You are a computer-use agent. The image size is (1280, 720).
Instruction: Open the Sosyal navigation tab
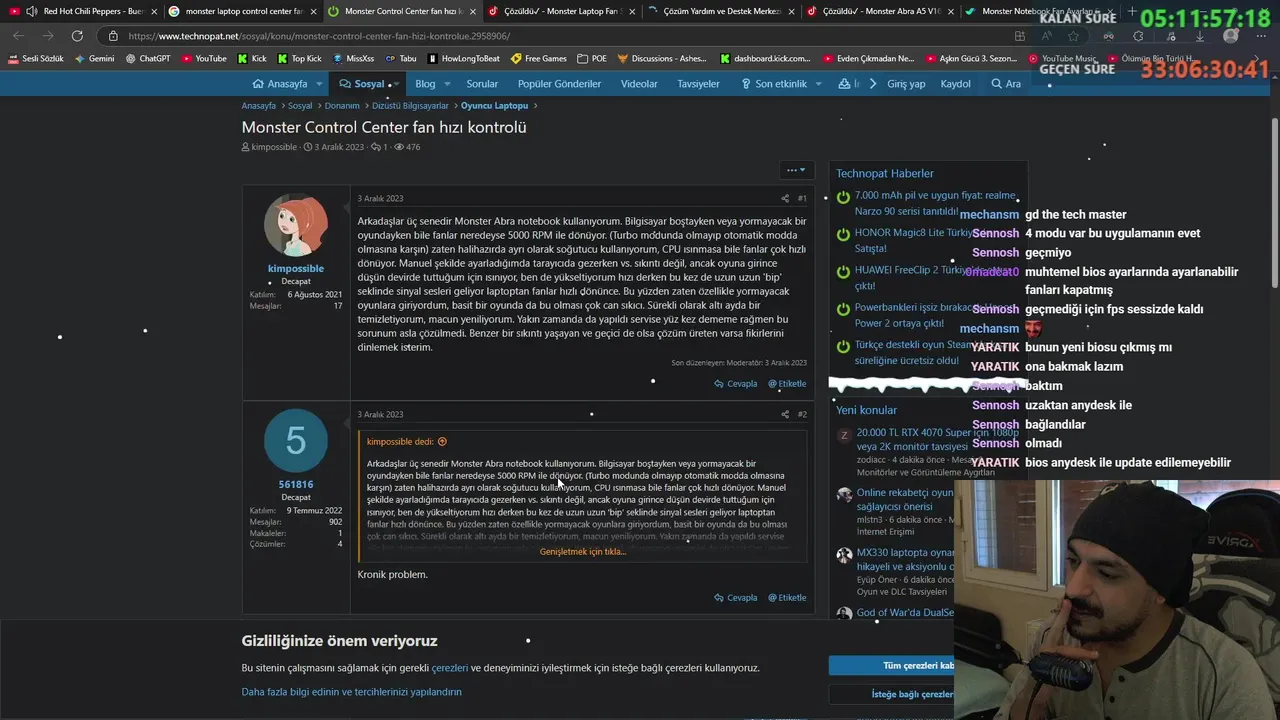click(362, 84)
